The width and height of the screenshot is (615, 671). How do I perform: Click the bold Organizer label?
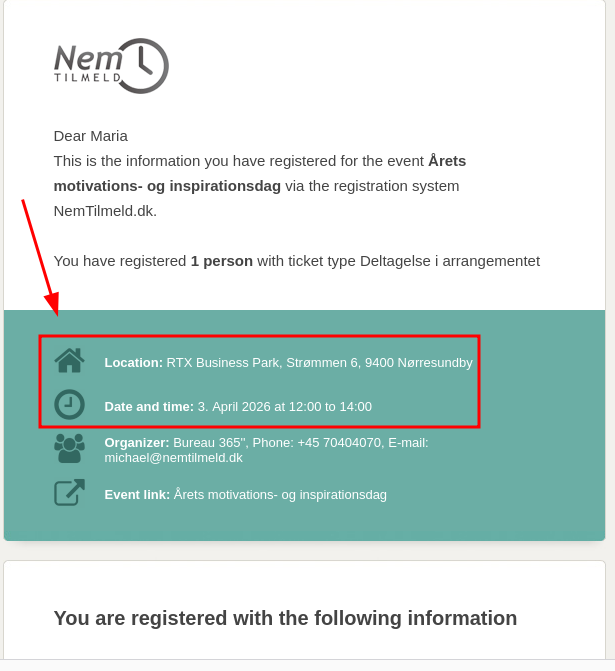tap(137, 442)
